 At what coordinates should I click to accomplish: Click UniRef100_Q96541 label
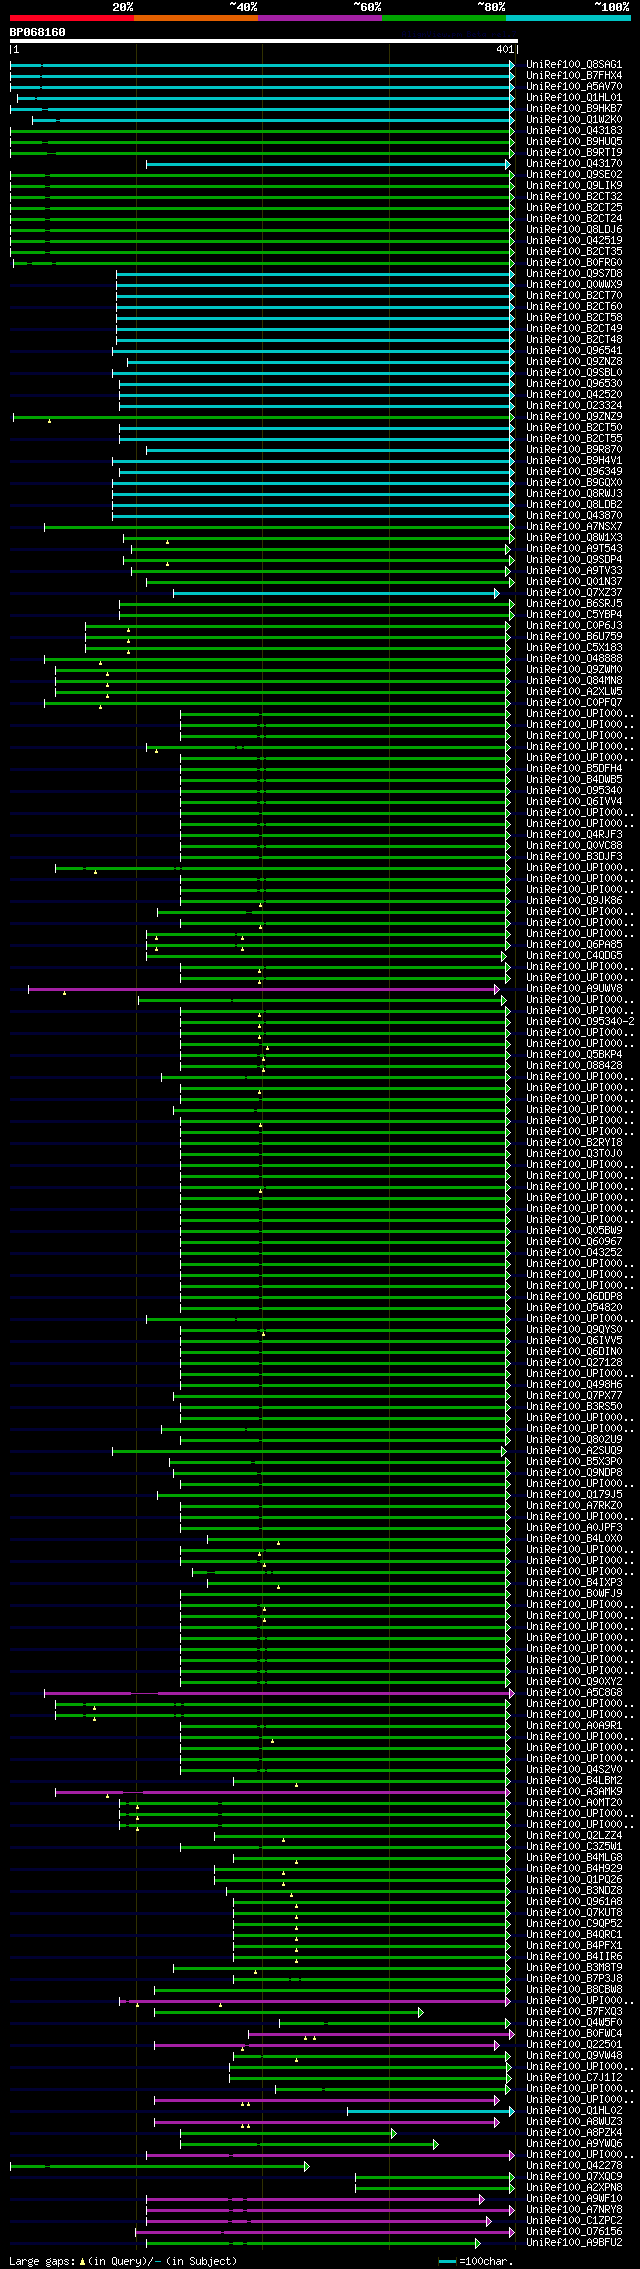point(574,351)
